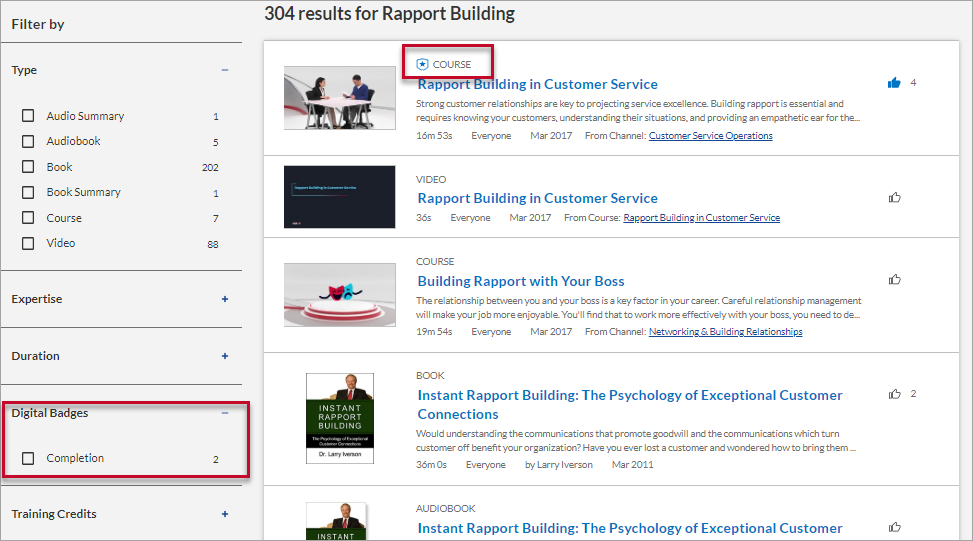The image size is (973, 541).
Task: Collapse the Digital Badges section
Action: (x=224, y=413)
